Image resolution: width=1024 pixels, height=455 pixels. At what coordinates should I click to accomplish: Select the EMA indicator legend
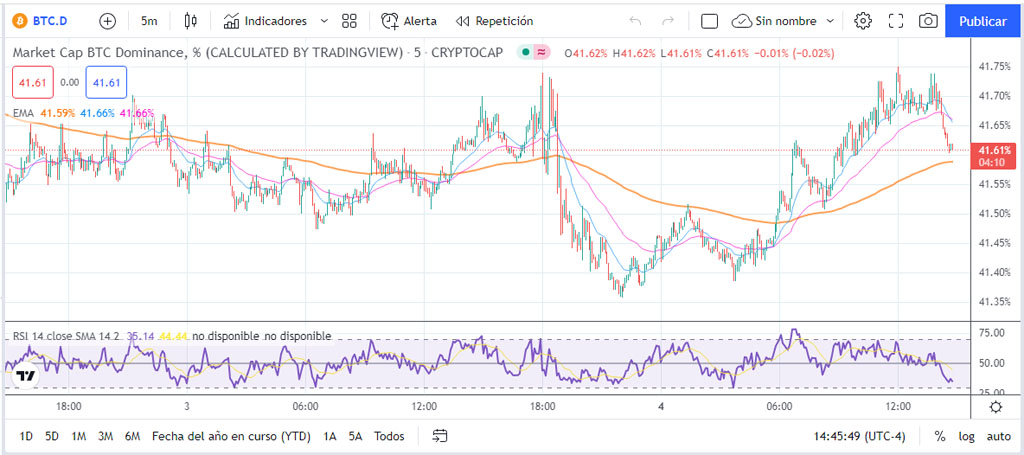pyautogui.click(x=23, y=113)
